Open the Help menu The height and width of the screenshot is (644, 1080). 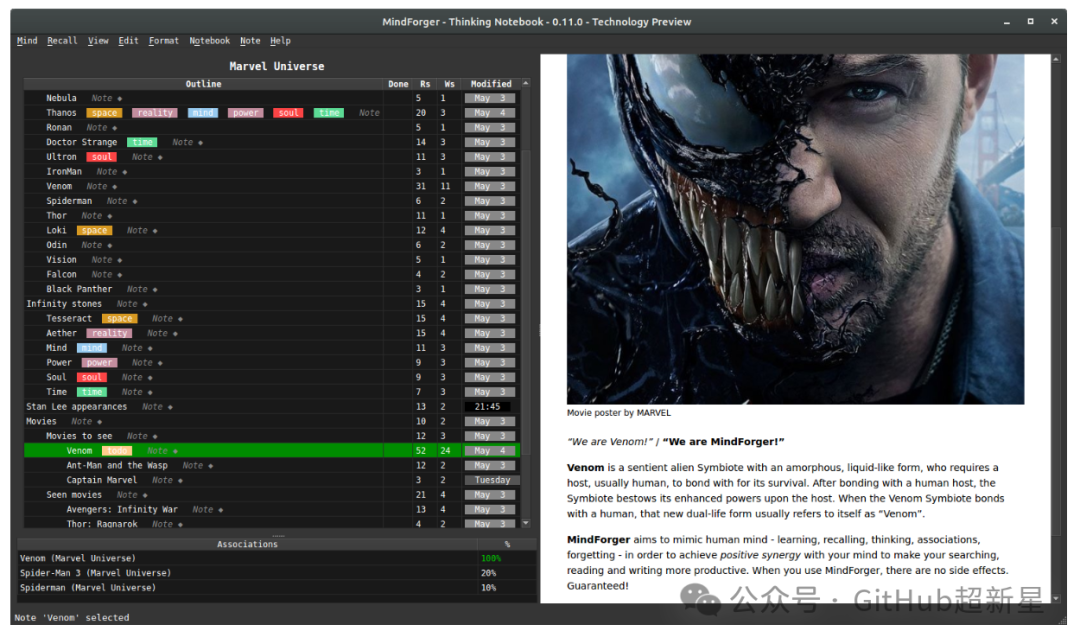pyautogui.click(x=280, y=41)
